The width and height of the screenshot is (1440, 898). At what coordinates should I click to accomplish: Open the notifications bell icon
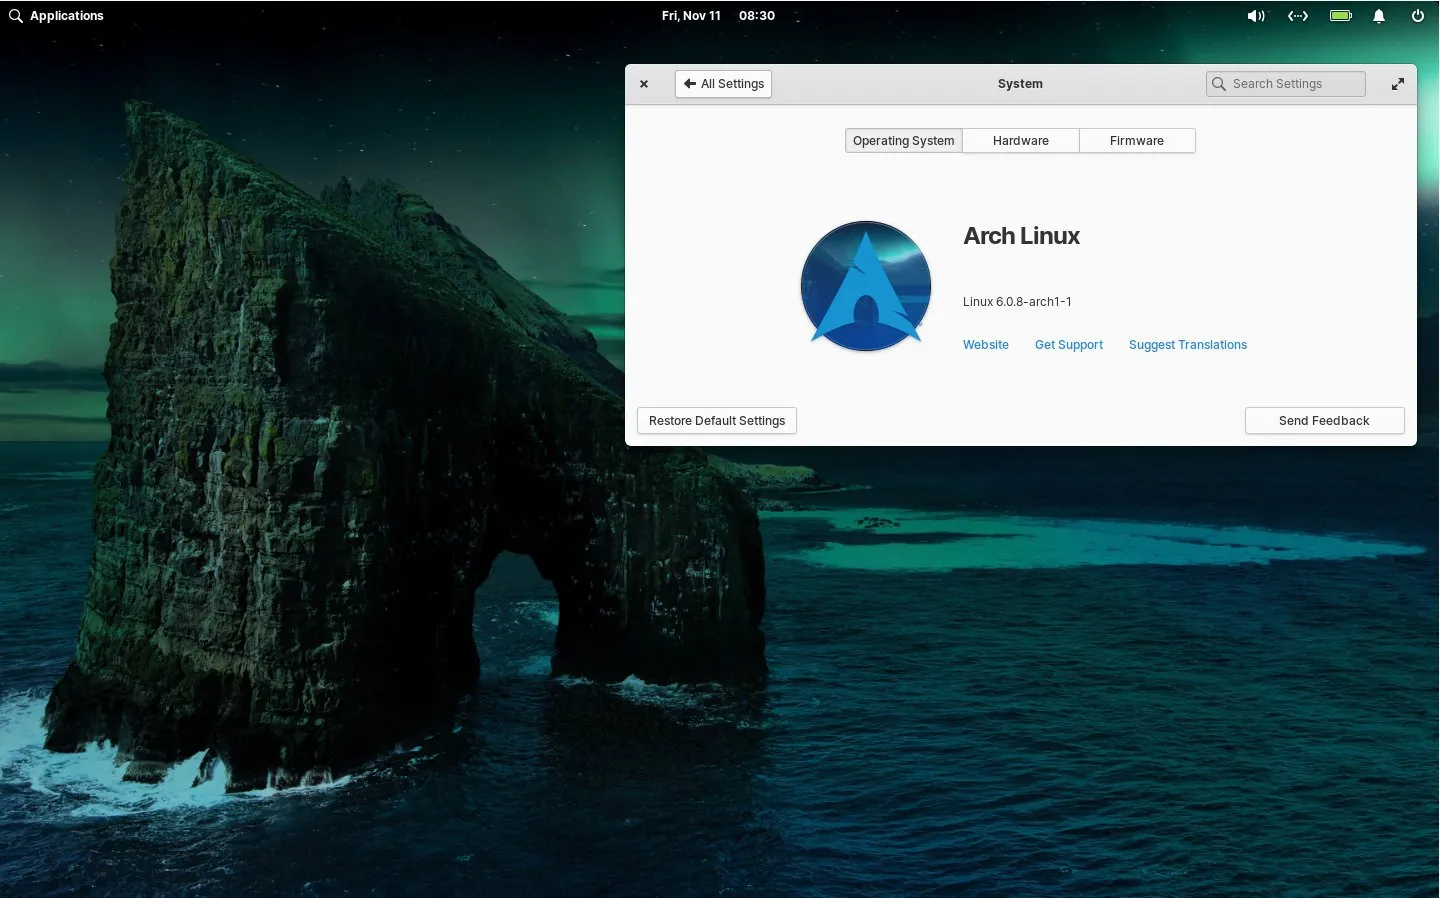(x=1378, y=16)
